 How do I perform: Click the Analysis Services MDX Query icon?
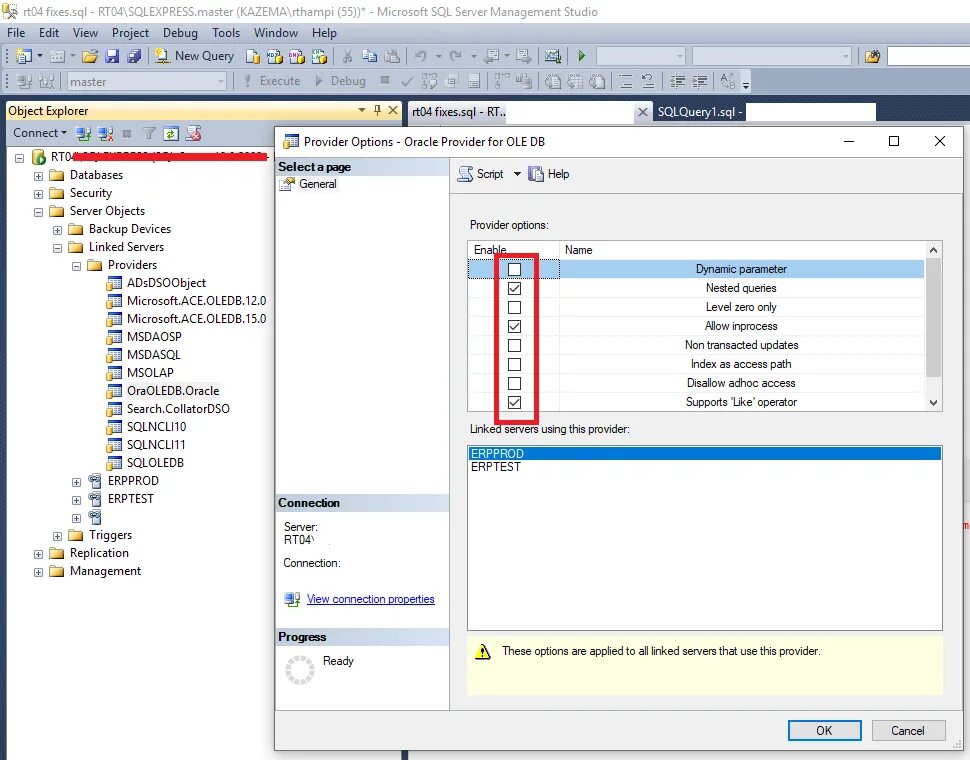click(x=275, y=56)
